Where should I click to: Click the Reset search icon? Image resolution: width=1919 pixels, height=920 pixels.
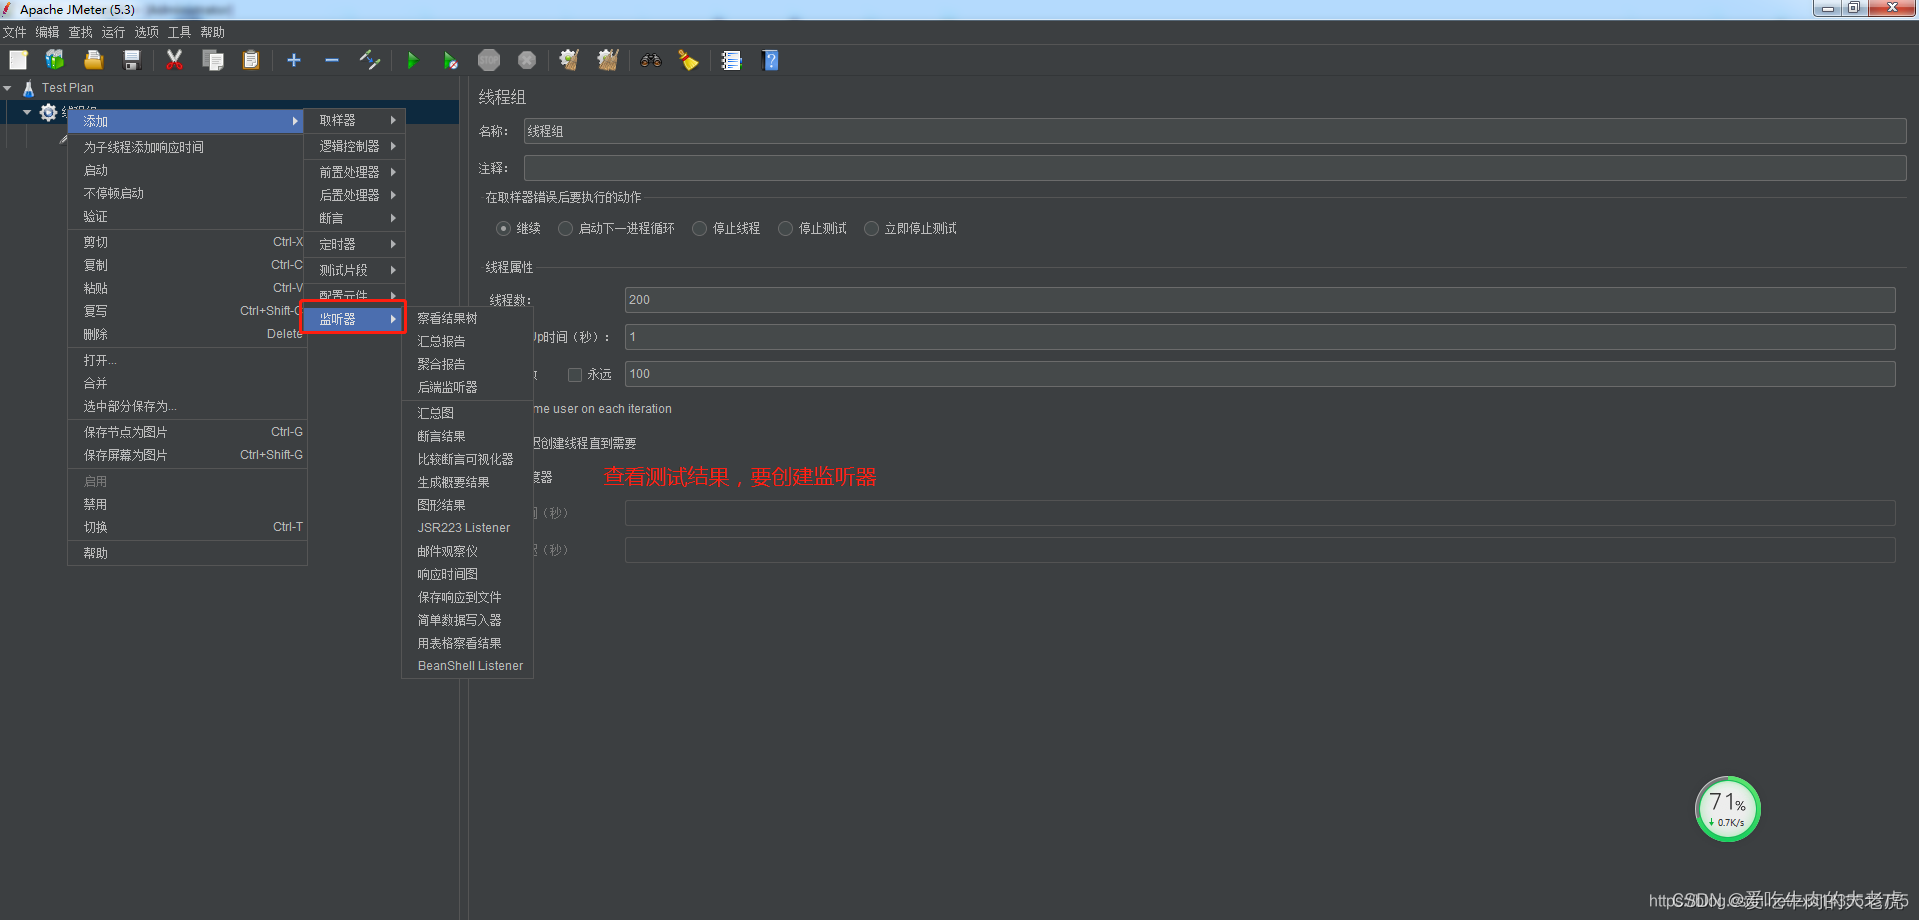(688, 60)
